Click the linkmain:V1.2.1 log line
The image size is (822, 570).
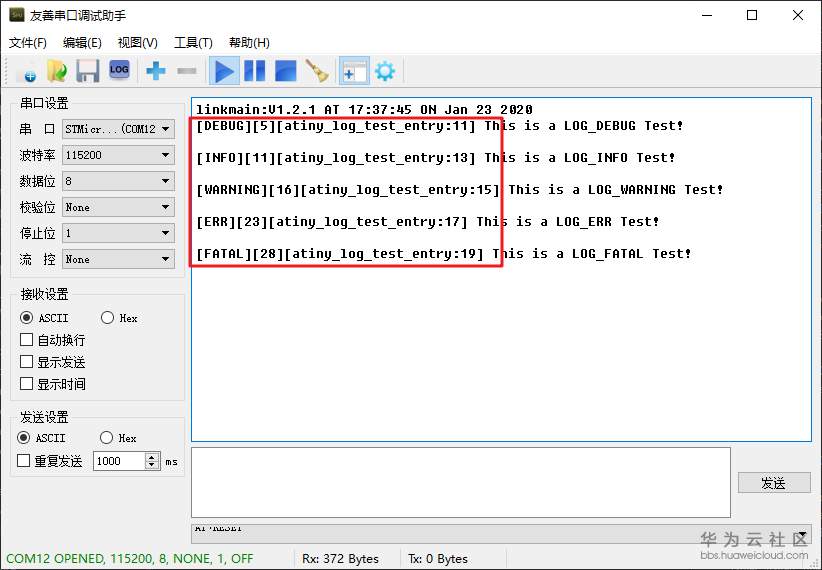tap(364, 110)
